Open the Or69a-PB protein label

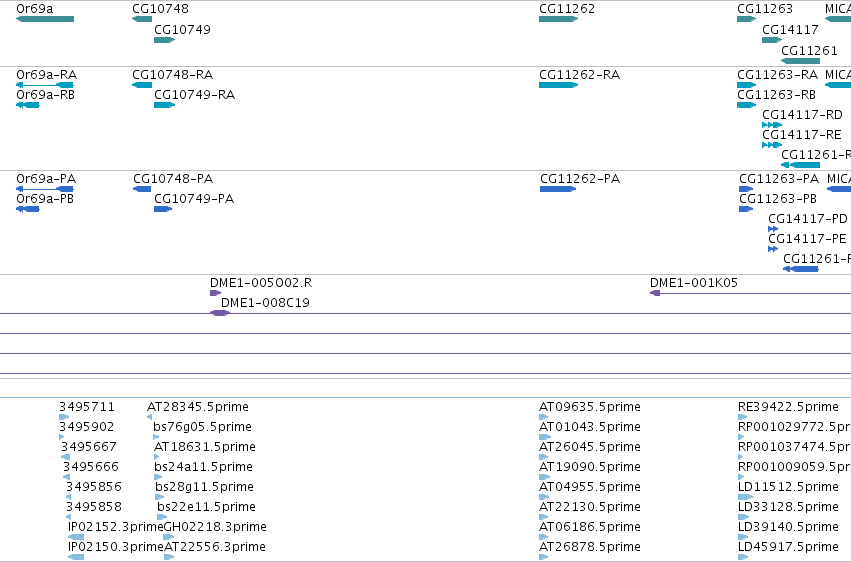tap(45, 199)
